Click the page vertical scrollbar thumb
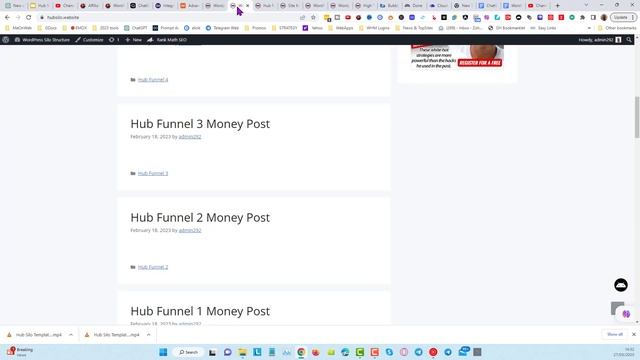Image resolution: width=640 pixels, height=360 pixels. pyautogui.click(x=637, y=117)
